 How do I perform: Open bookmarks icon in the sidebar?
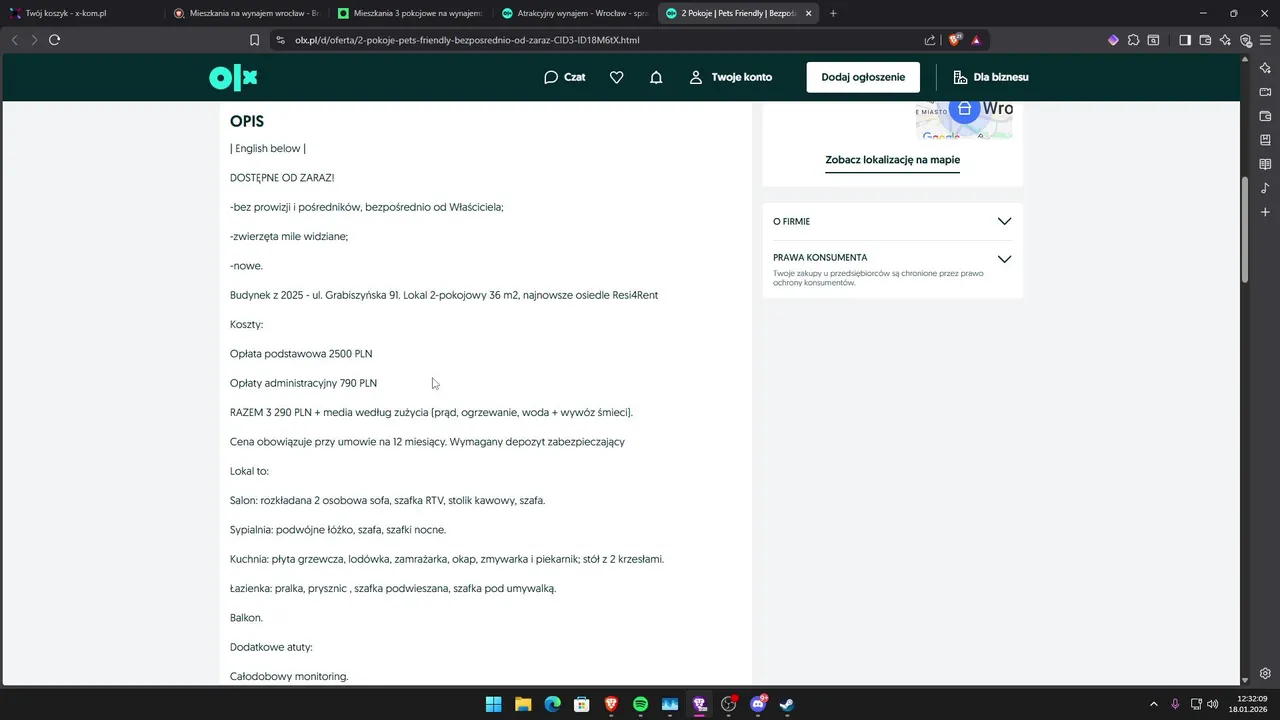1265,140
